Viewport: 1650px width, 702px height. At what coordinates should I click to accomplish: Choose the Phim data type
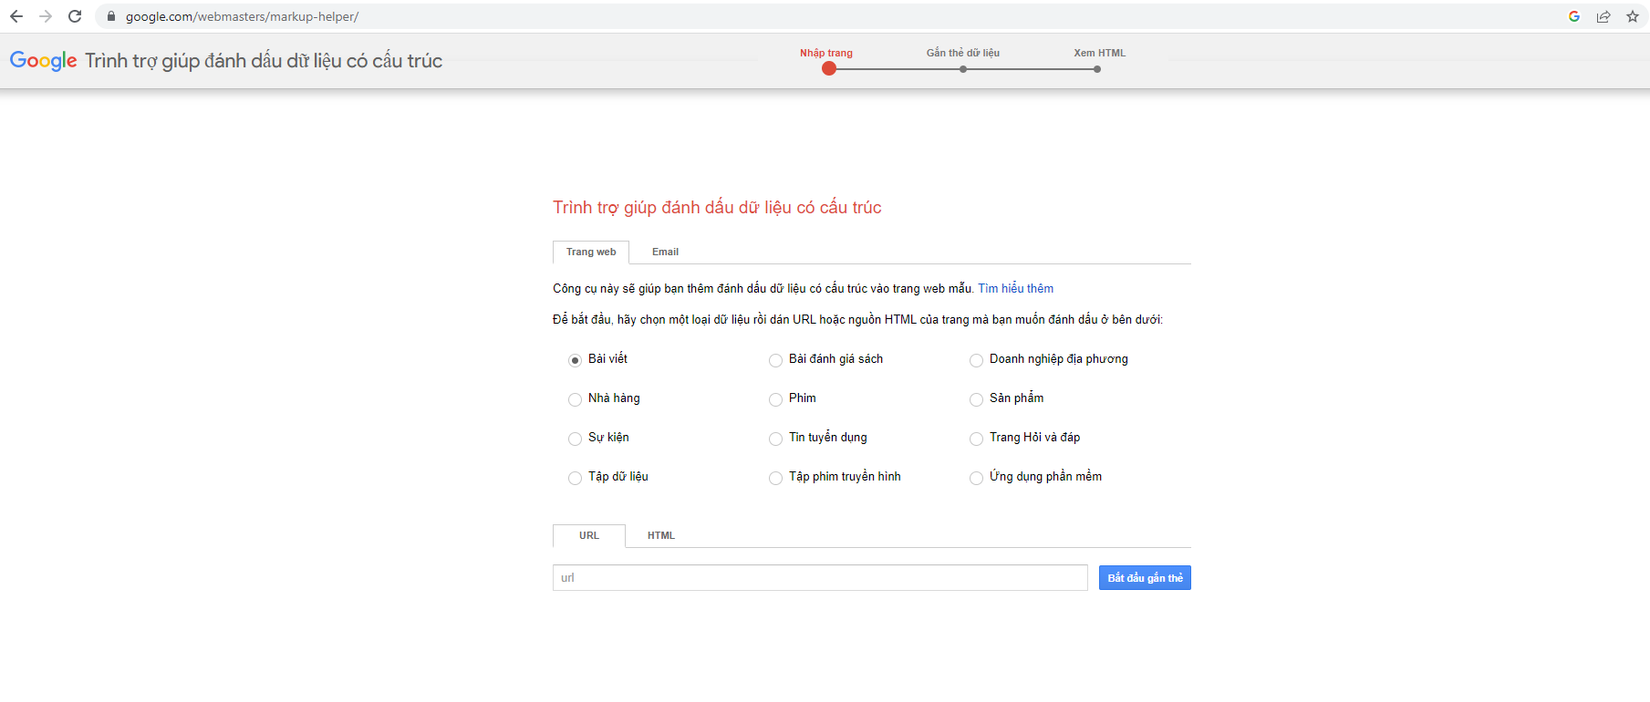(x=775, y=399)
